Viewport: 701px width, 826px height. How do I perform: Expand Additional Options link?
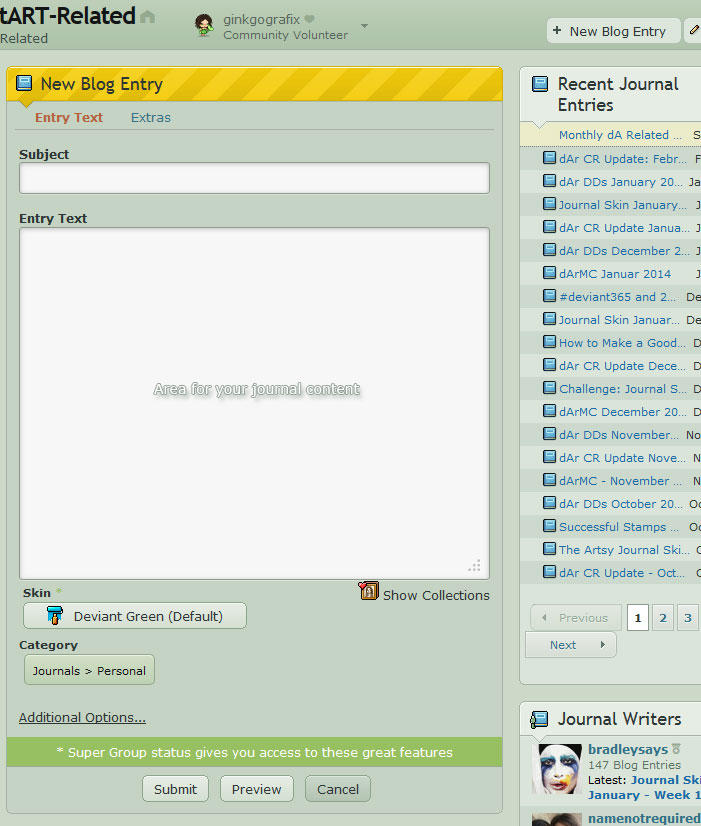click(x=82, y=717)
